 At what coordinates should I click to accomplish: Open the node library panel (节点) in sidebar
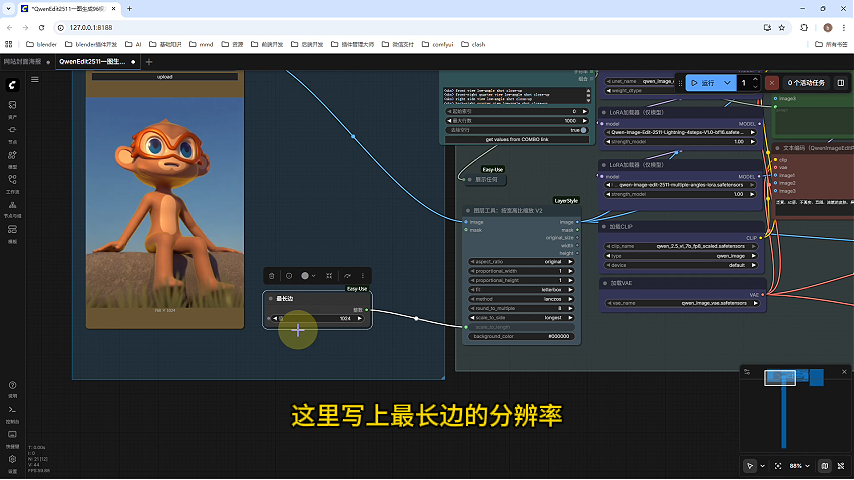coord(12,134)
